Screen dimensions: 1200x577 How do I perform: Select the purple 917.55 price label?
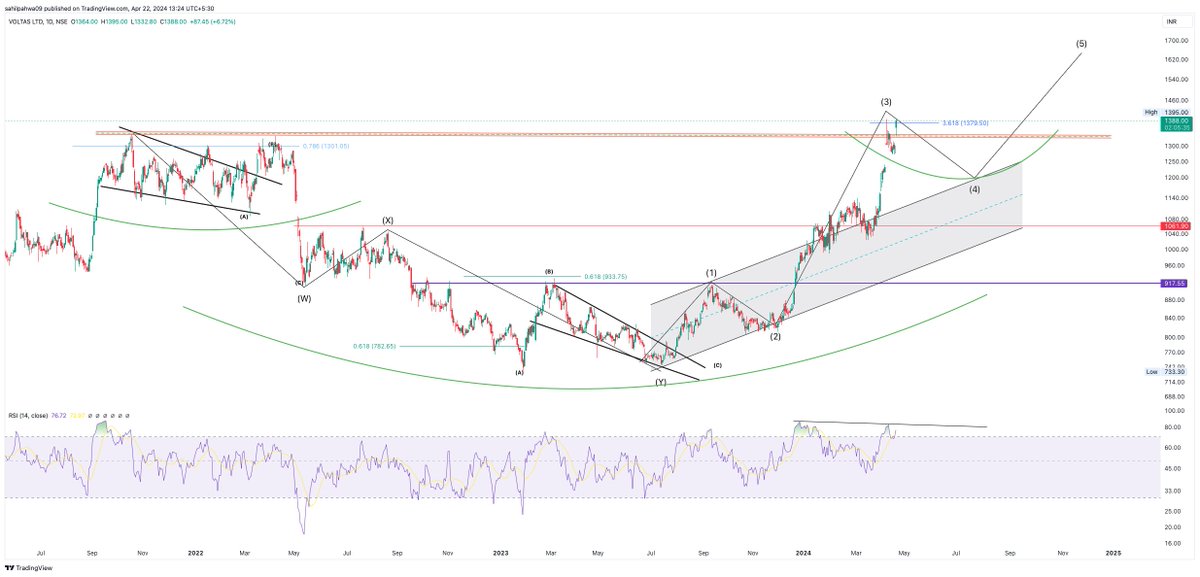coord(1174,284)
